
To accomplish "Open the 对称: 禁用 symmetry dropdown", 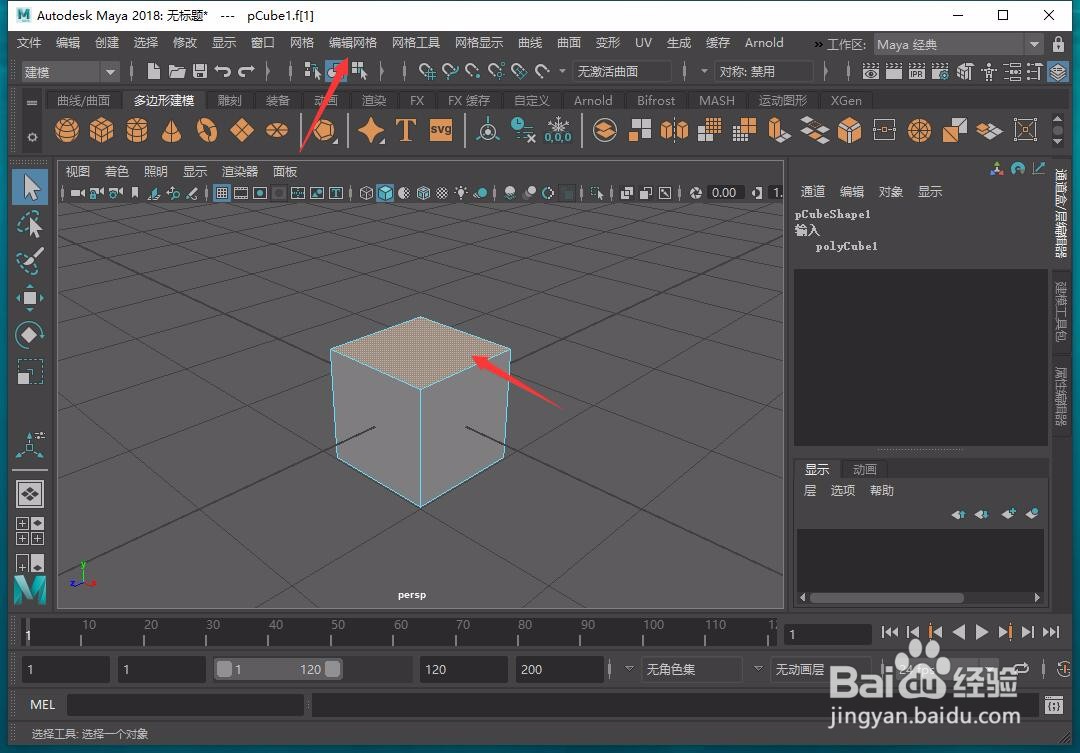I will [764, 72].
